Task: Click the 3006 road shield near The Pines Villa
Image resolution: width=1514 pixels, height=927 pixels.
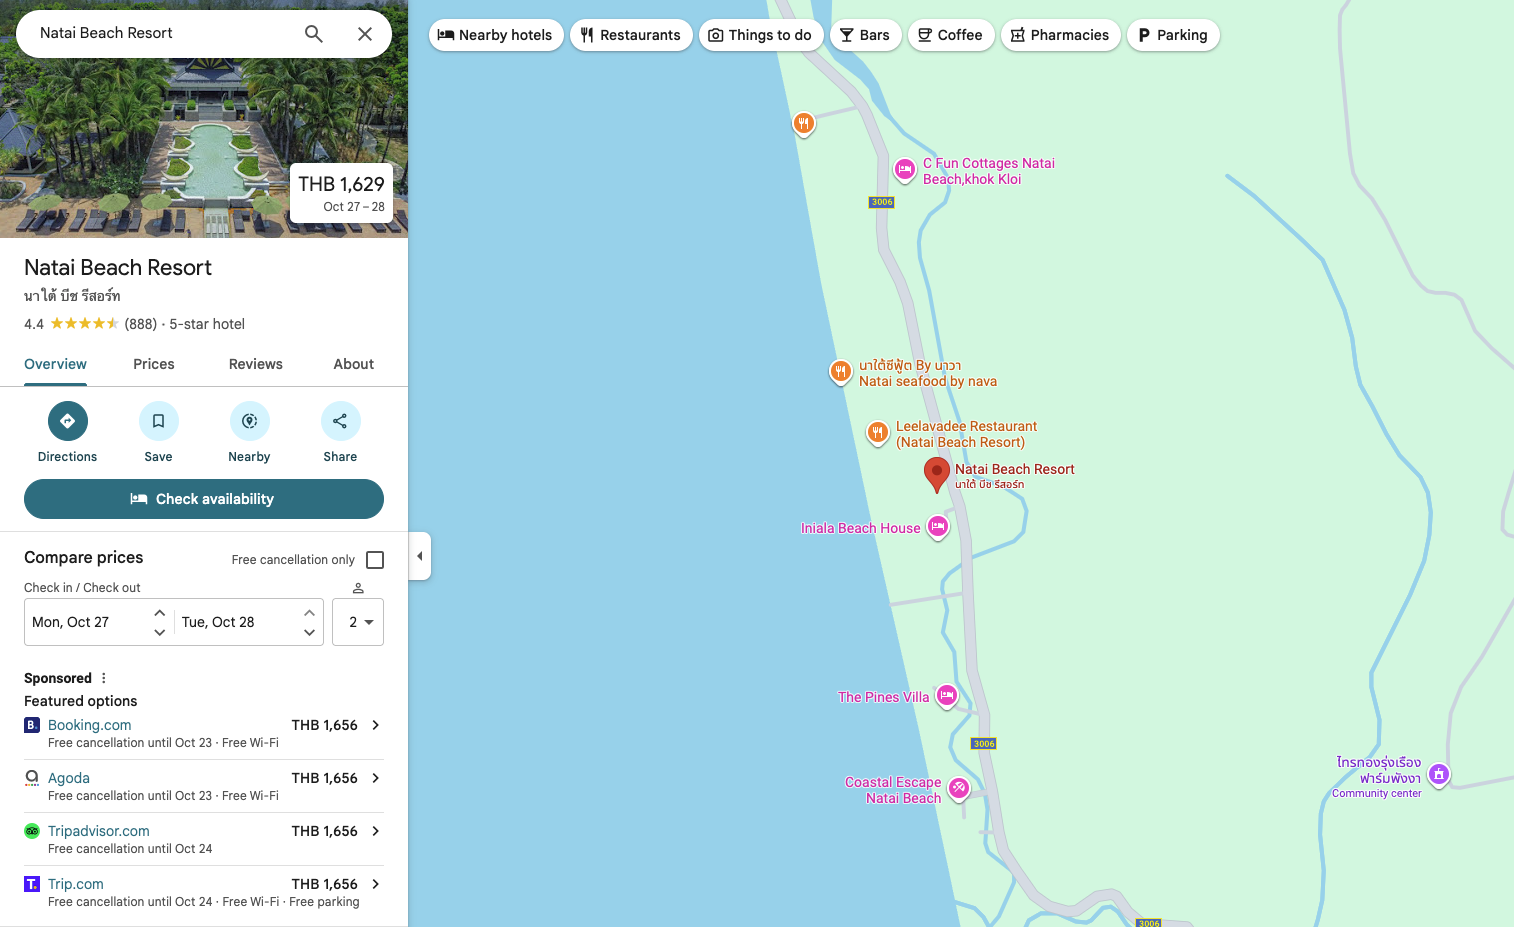Action: [984, 743]
